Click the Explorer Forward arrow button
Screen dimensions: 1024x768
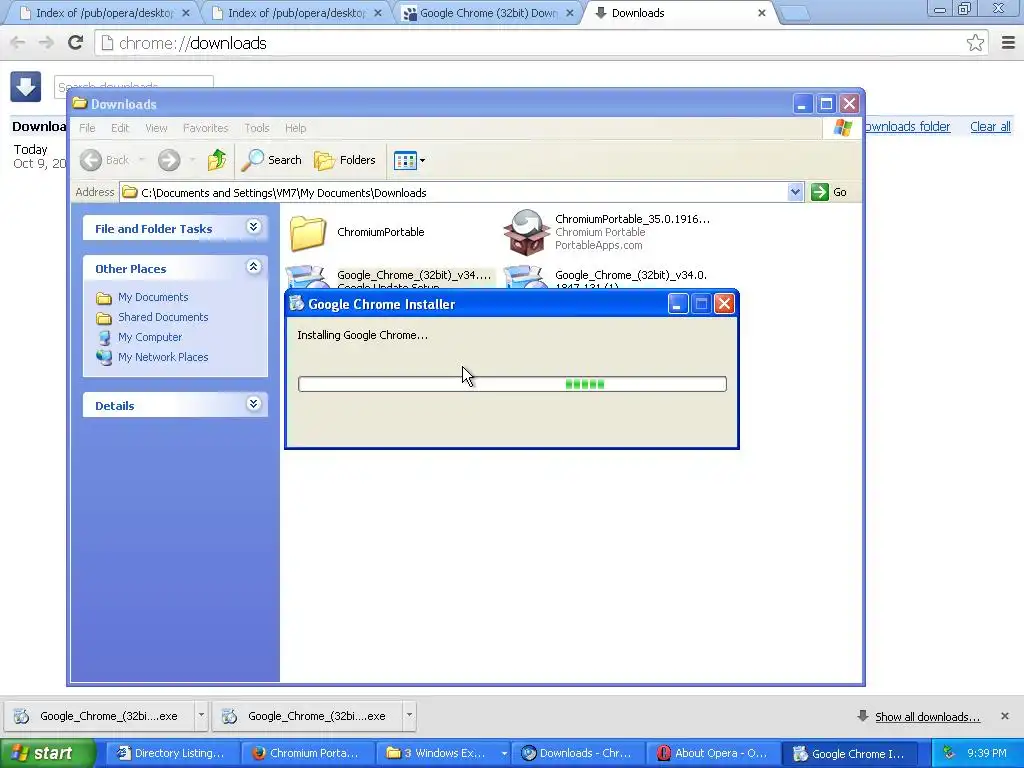(169, 160)
